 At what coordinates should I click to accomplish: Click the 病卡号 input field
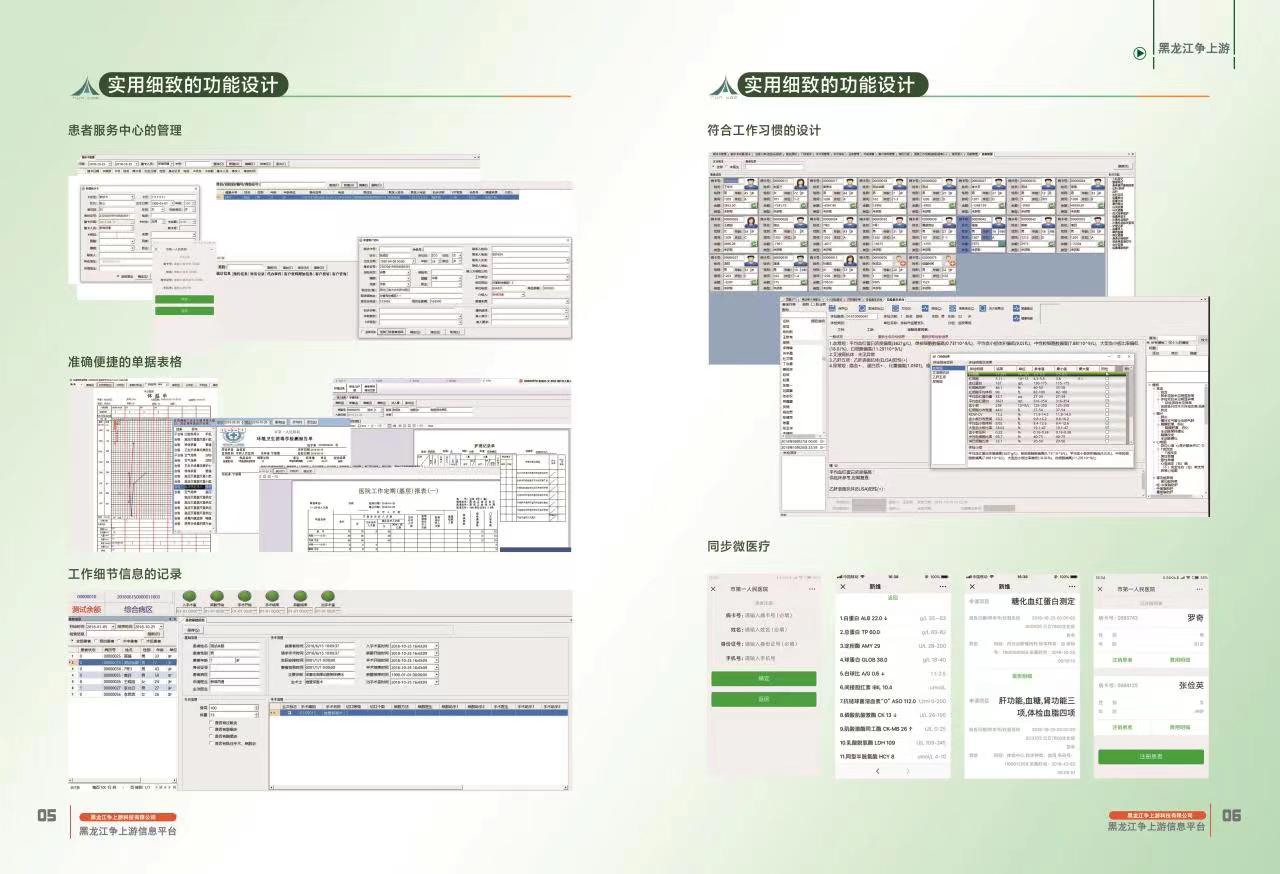point(769,615)
